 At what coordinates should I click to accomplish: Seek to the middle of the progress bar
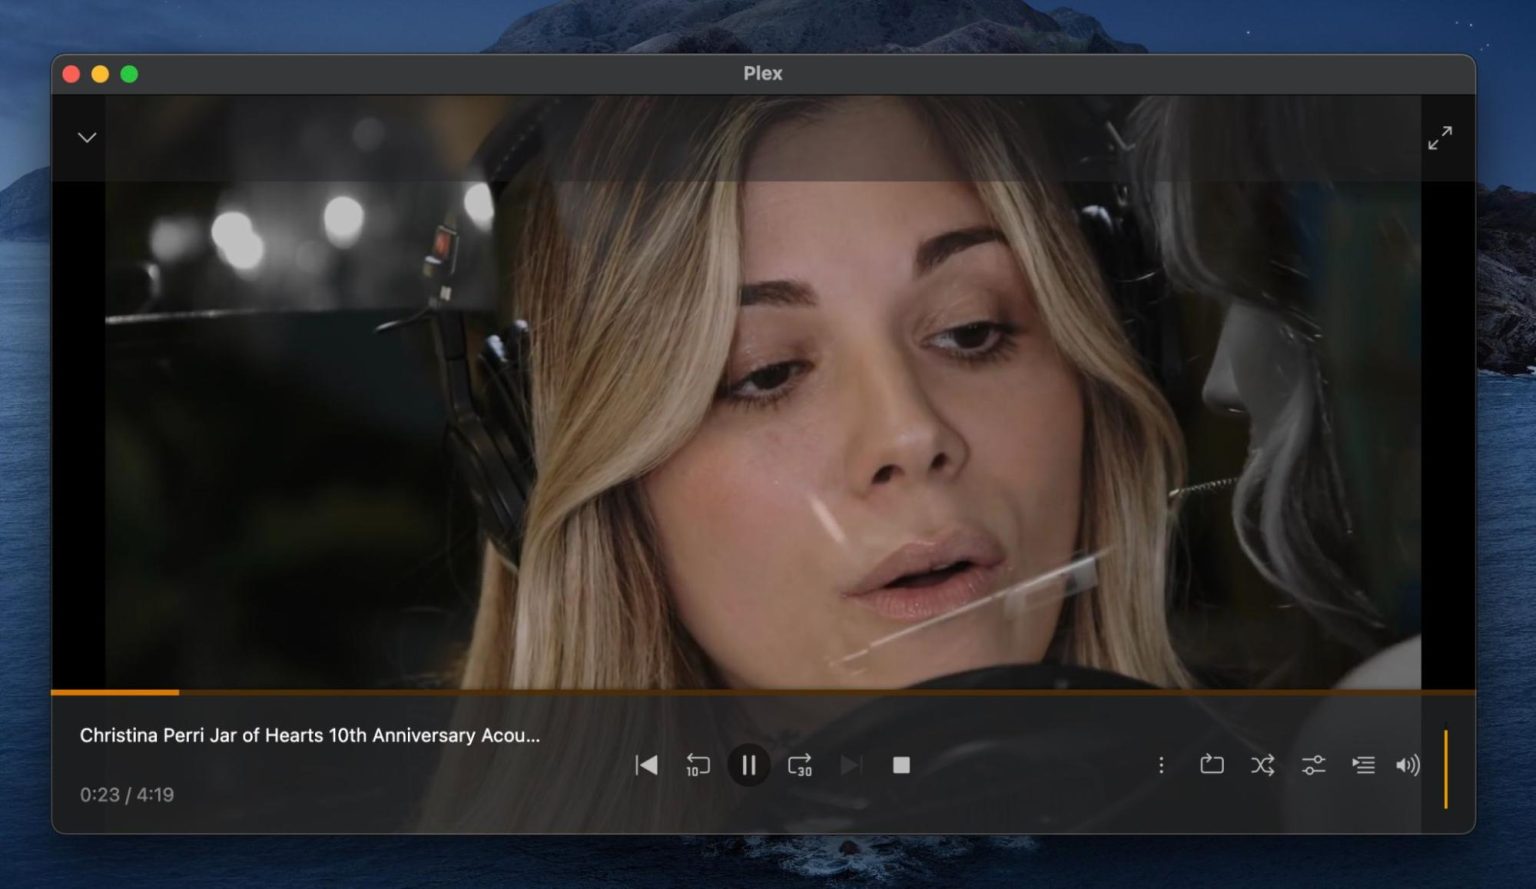tap(763, 691)
